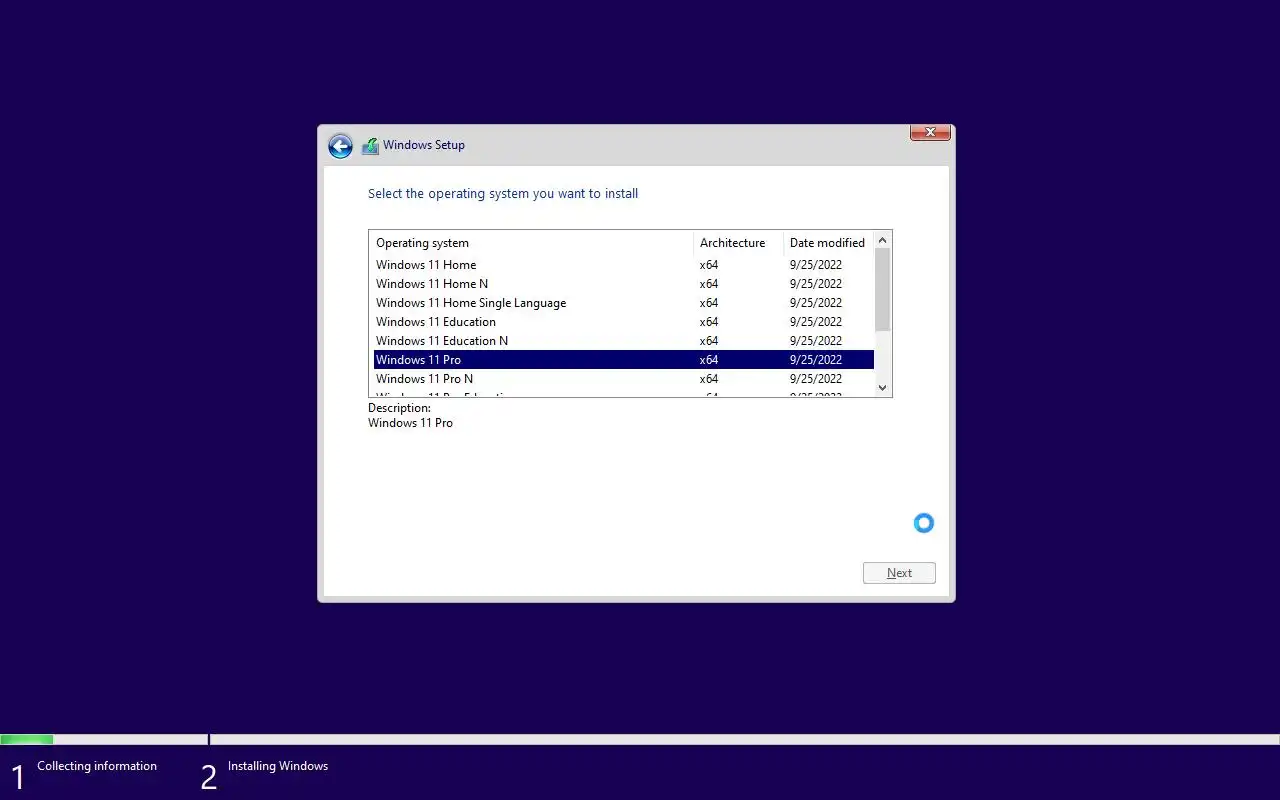Select Windows 11 Home Single Language
Viewport: 1280px width, 800px height.
[623, 303]
